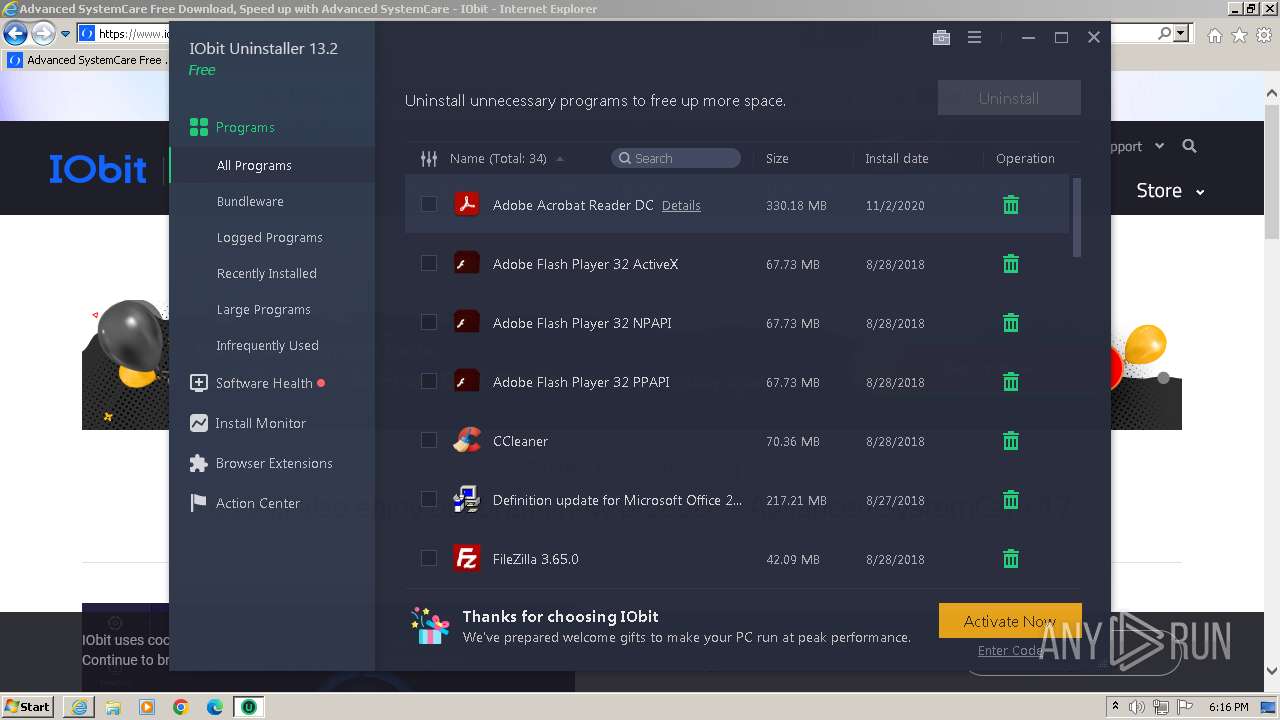The height and width of the screenshot is (720, 1280).
Task: Check the Adobe Flash Player 32 NPAPI checkbox
Action: click(x=429, y=322)
